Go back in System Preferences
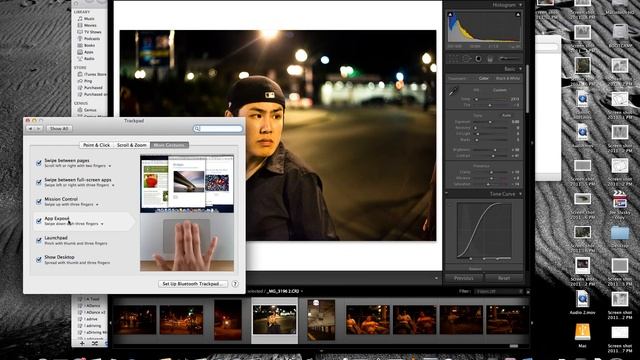The width and height of the screenshot is (640, 360). 30,129
